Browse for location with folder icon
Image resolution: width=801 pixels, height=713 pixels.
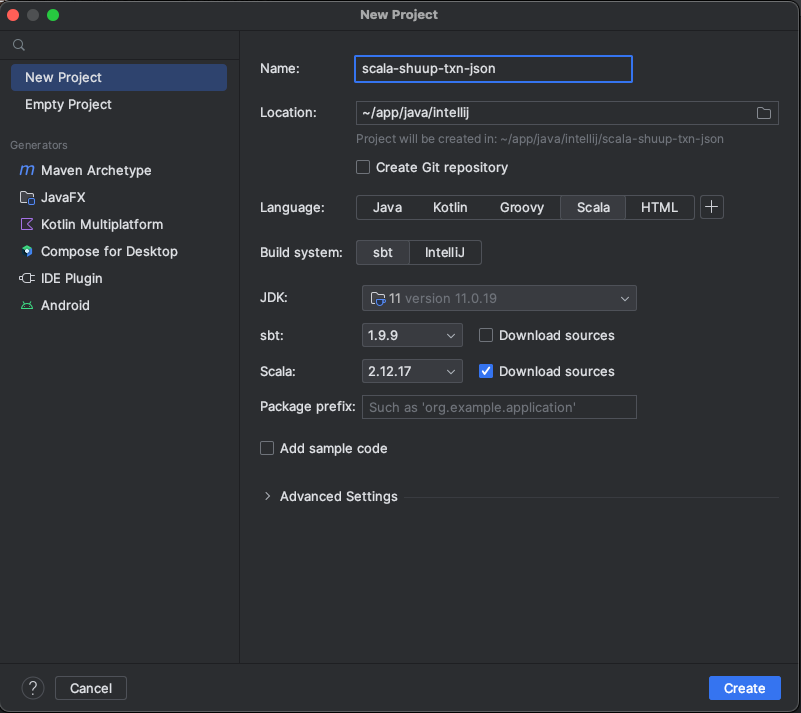[x=764, y=113]
